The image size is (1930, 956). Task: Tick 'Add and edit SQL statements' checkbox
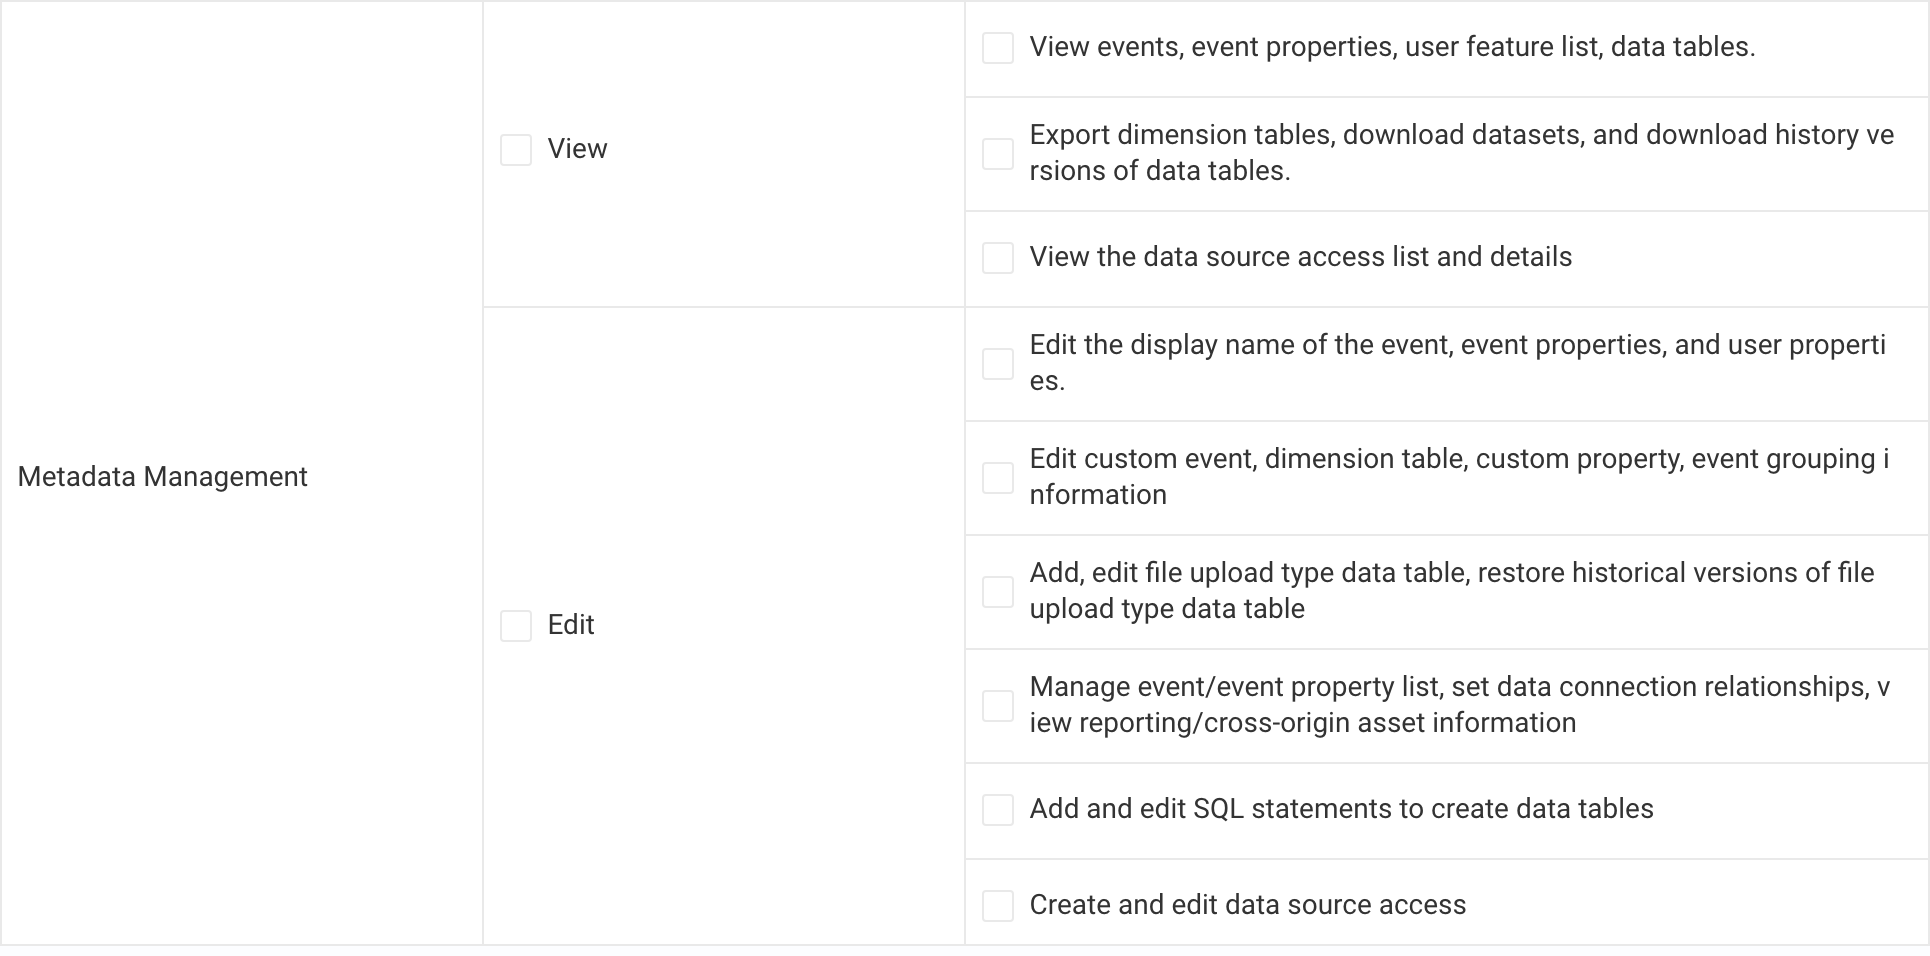coord(998,810)
